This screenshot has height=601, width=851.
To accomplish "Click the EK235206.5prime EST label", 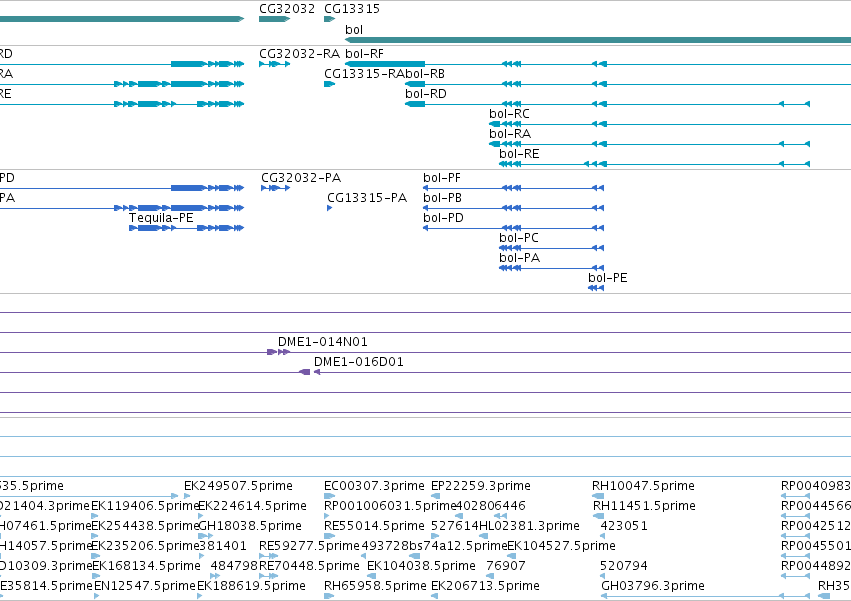I will pos(145,546).
